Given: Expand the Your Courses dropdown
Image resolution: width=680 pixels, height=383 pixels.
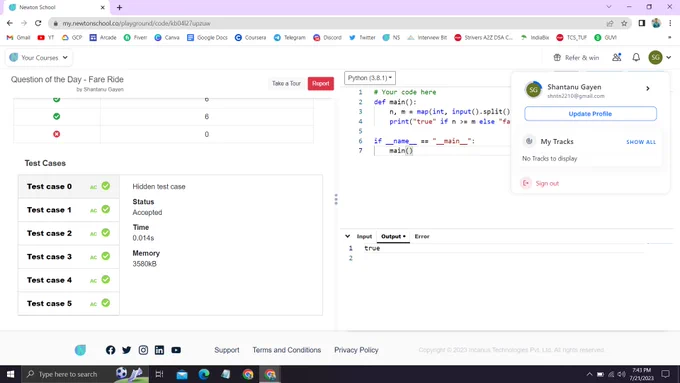Looking at the screenshot, I should pyautogui.click(x=39, y=57).
